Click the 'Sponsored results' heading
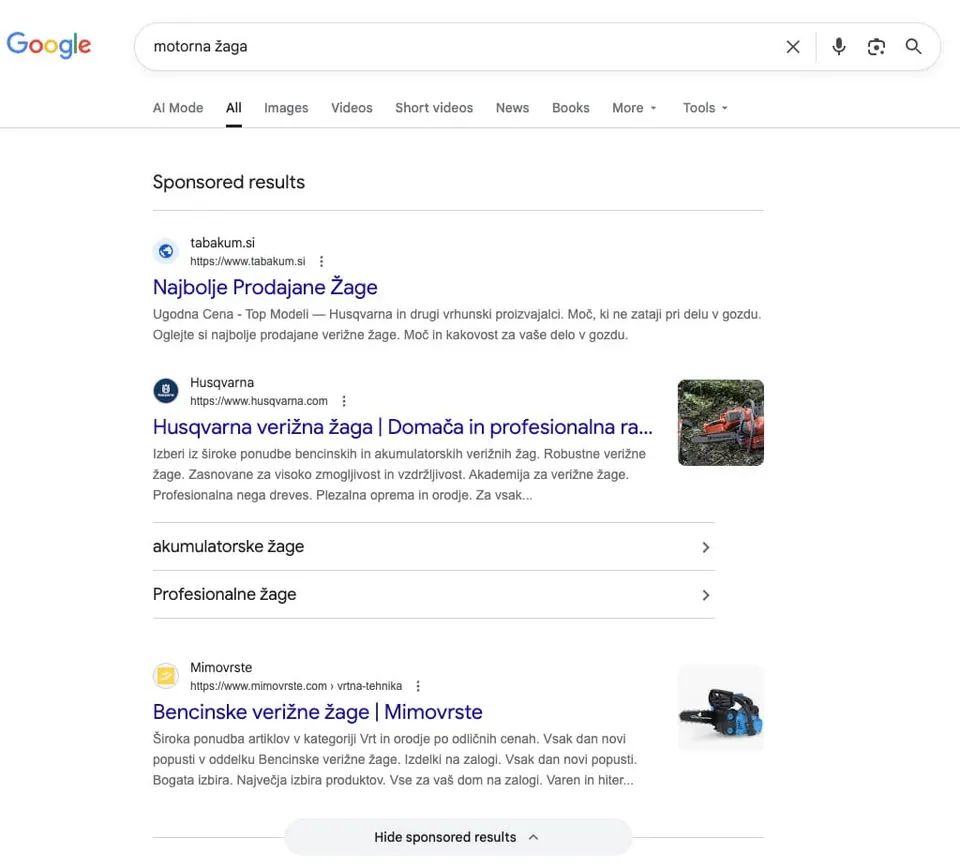Image resolution: width=960 pixels, height=867 pixels. [229, 182]
